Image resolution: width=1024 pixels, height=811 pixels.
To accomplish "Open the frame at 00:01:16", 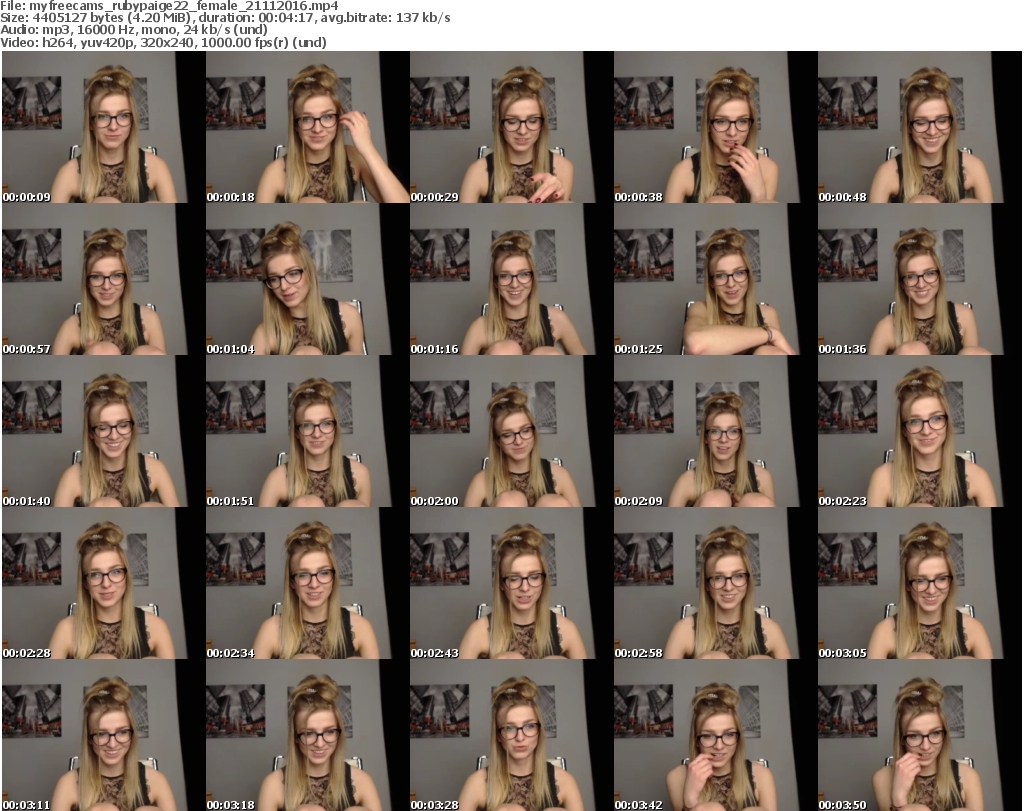I will 512,279.
